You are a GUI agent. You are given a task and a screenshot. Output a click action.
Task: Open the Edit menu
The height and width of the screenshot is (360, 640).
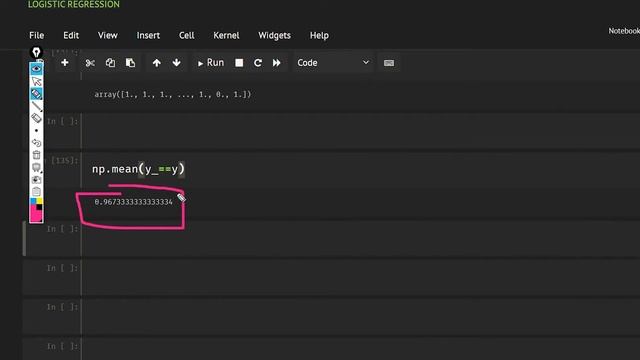point(71,36)
